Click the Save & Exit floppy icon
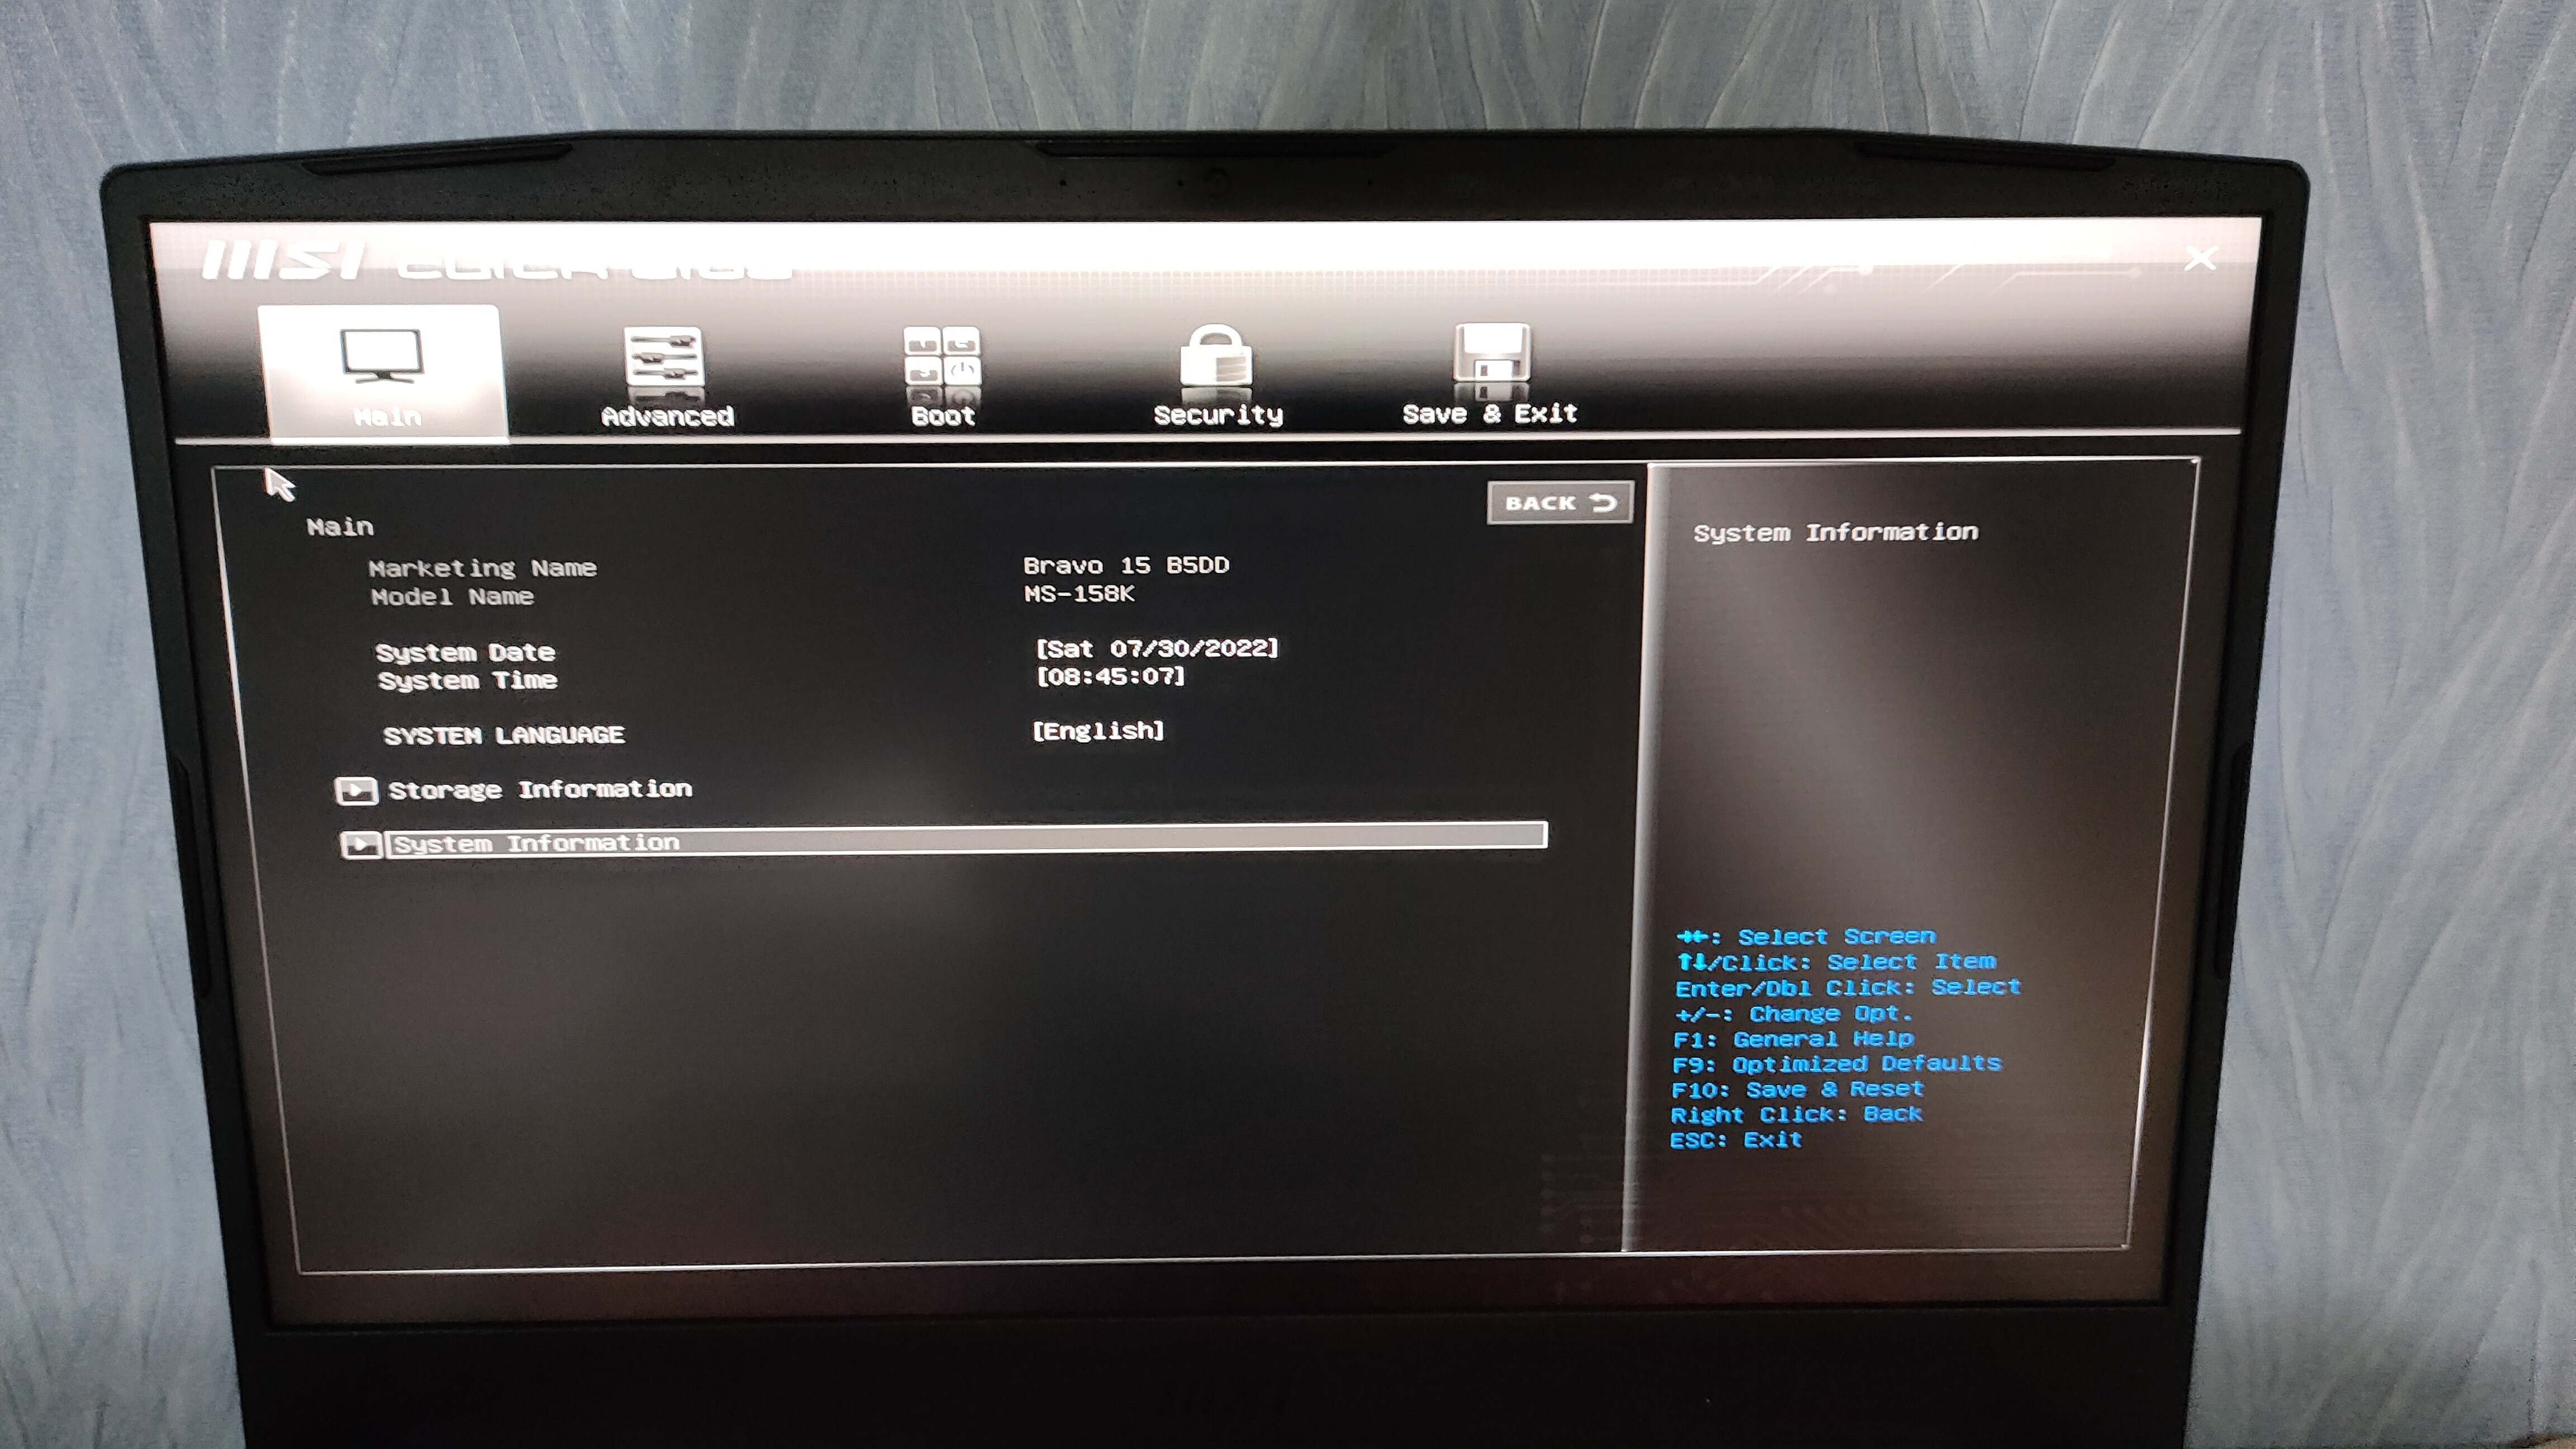Screen dimensions: 2576x1449 1490,353
